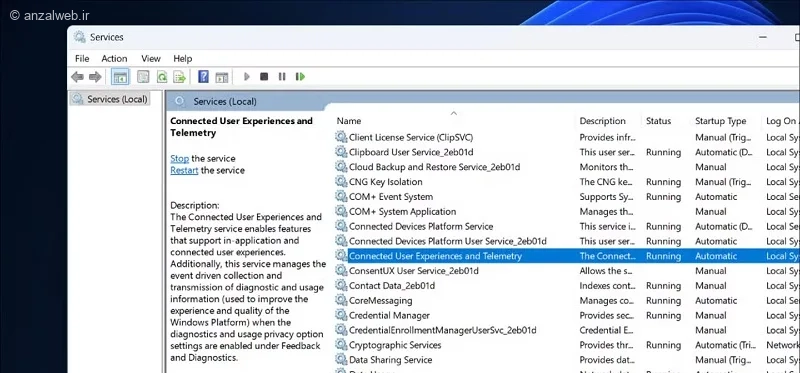This screenshot has height=373, width=800.
Task: Click the gear icon beside Data Sharing Service
Action: 341,359
